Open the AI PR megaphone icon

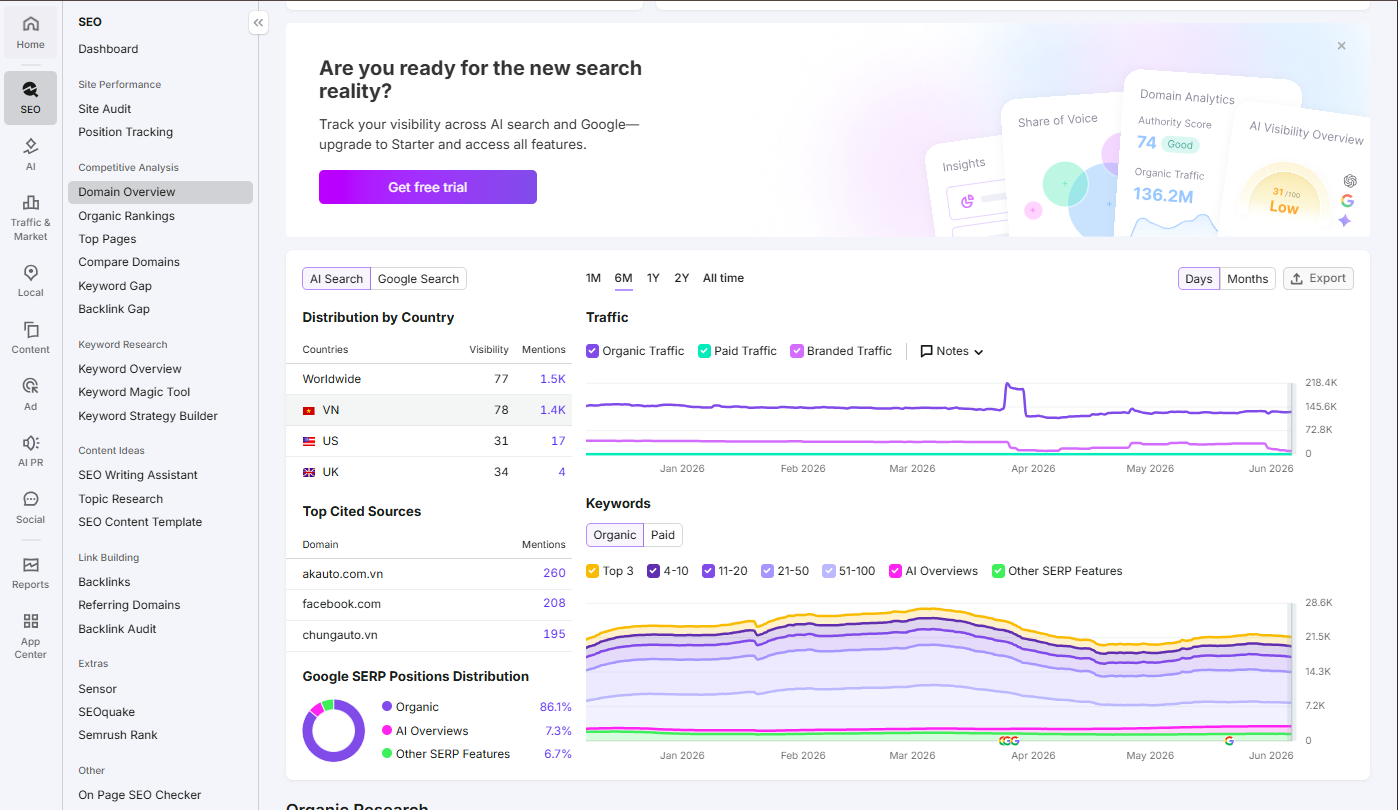30,443
